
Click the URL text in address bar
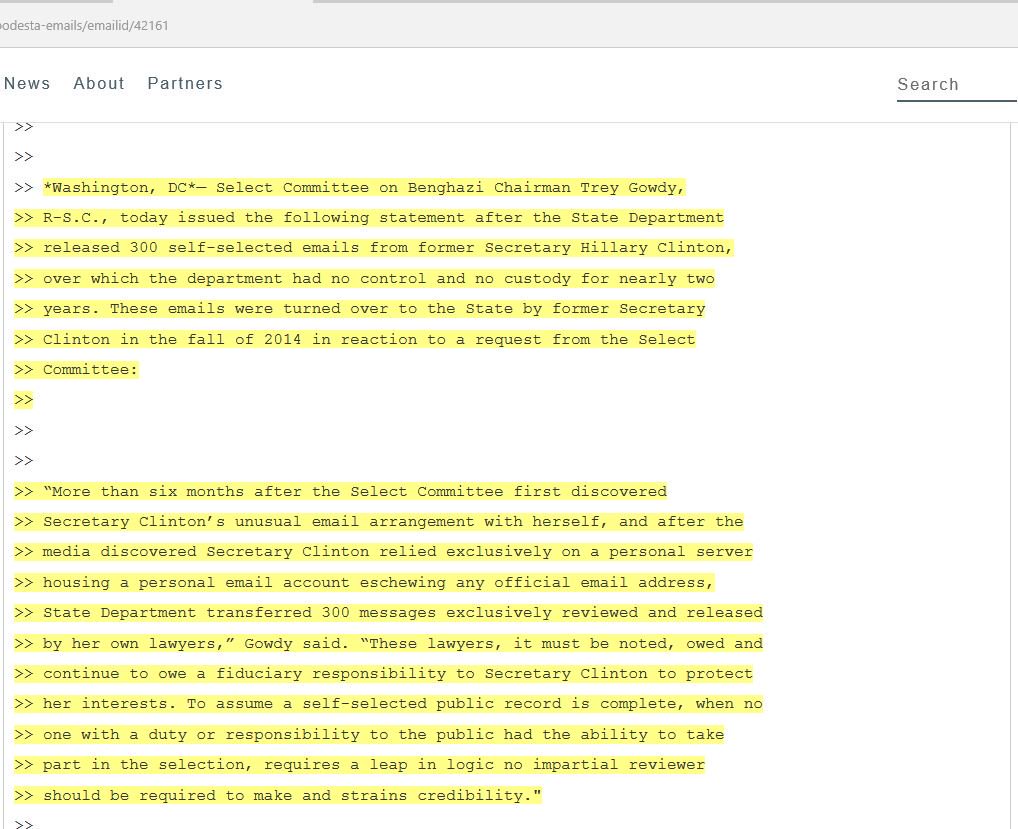click(x=84, y=26)
